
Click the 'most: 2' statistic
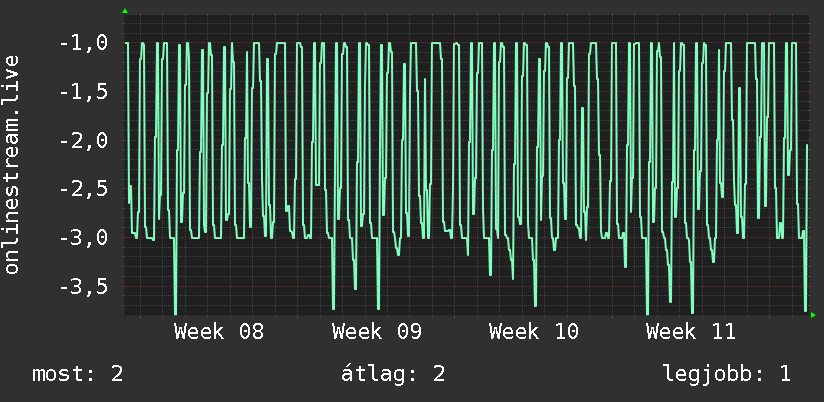[x=78, y=374]
